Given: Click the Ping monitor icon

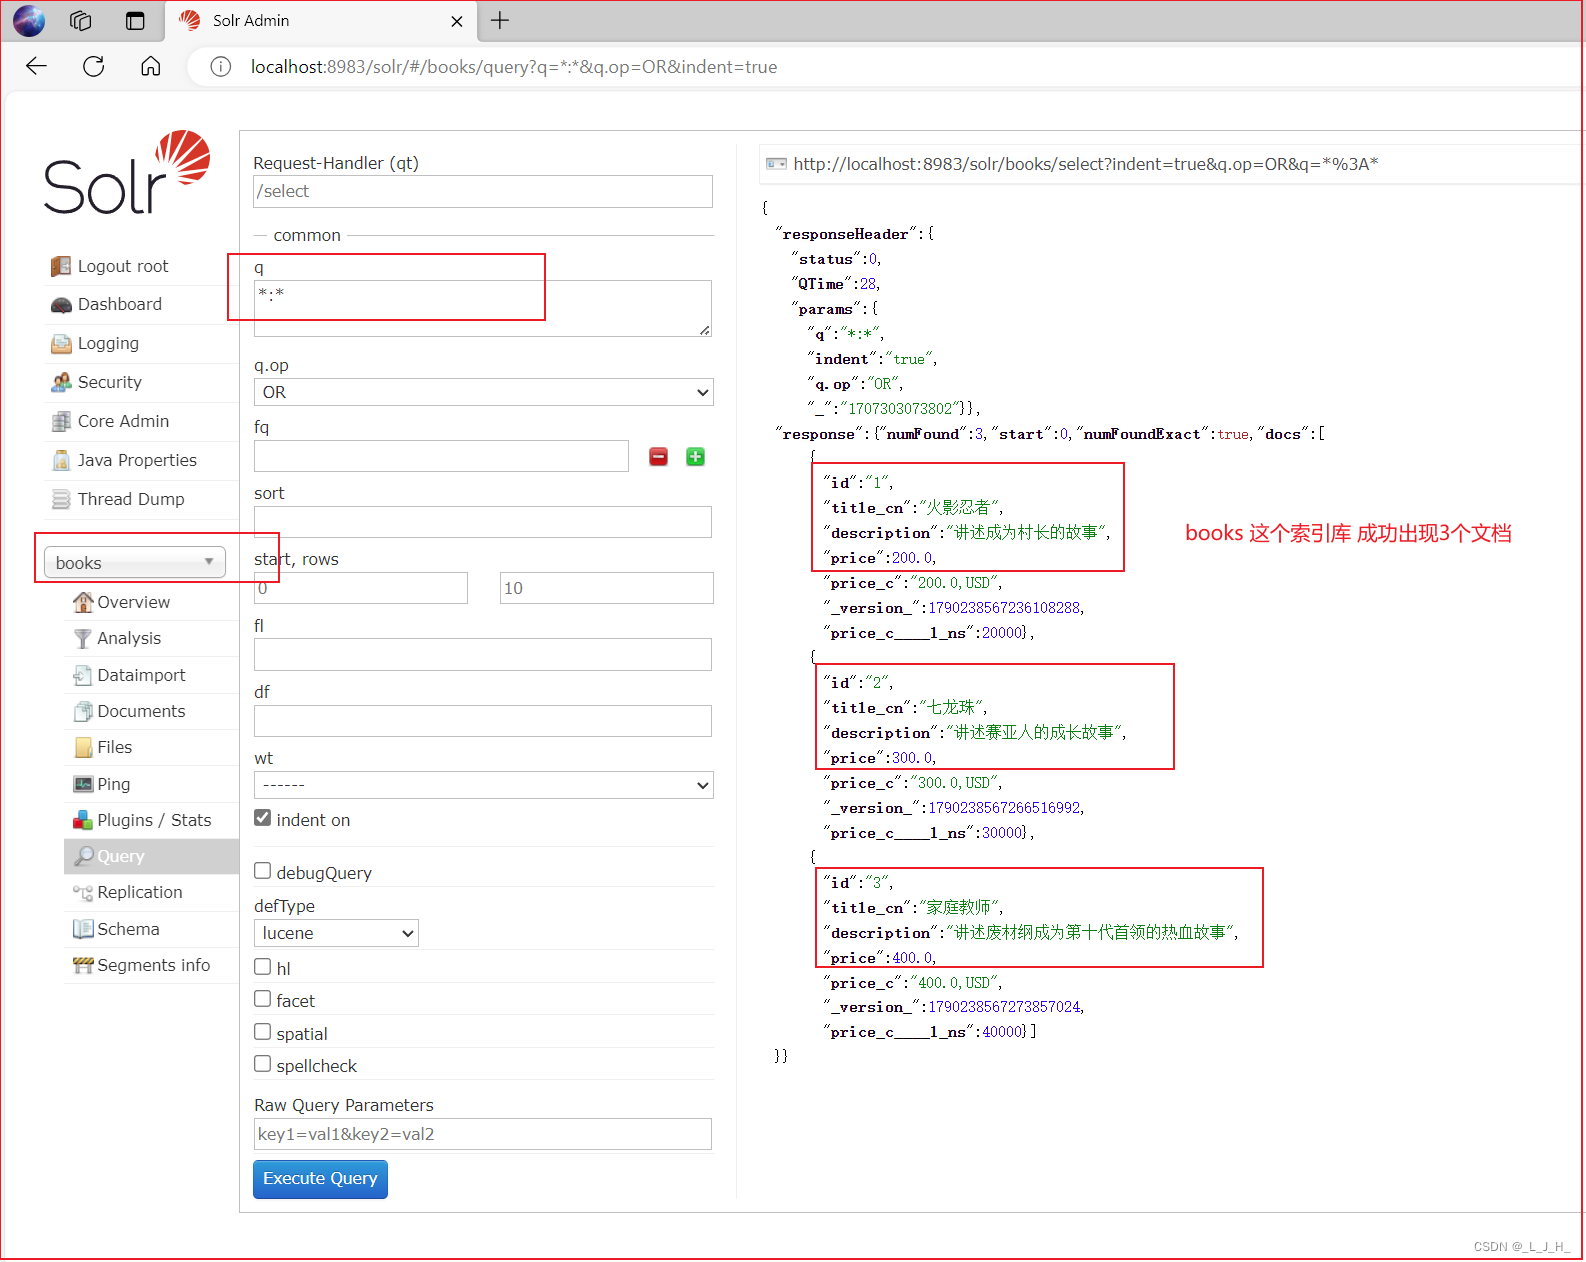Looking at the screenshot, I should (x=83, y=784).
